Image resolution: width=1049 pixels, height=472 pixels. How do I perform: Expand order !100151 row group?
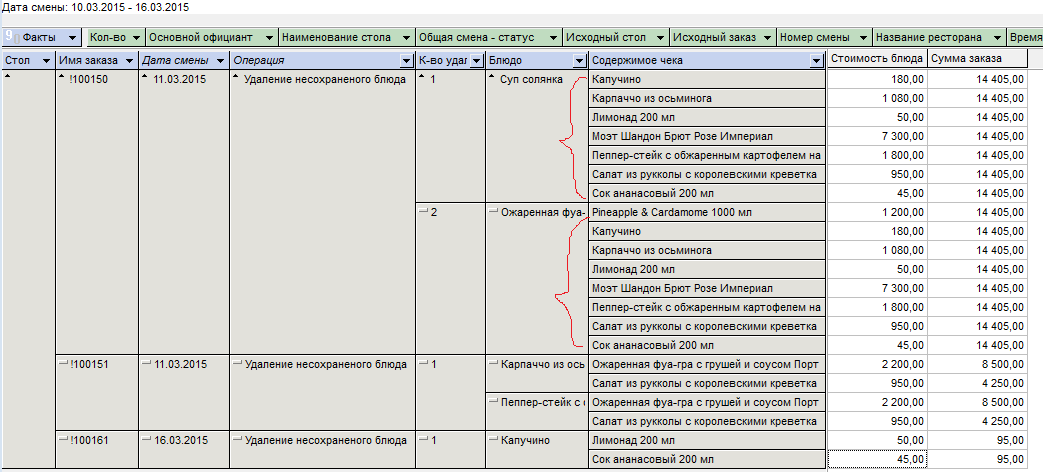tap(64, 364)
